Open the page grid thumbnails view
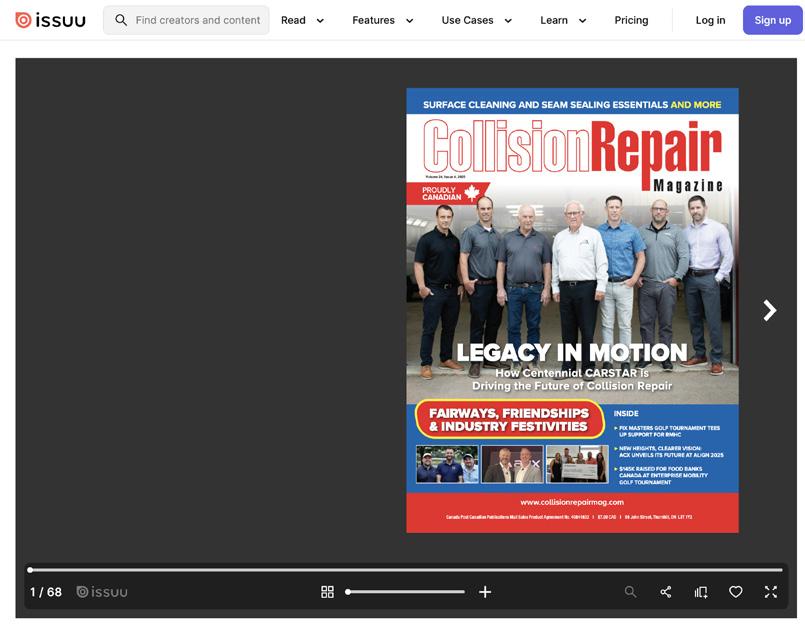This screenshot has height=625, width=805. (x=328, y=592)
